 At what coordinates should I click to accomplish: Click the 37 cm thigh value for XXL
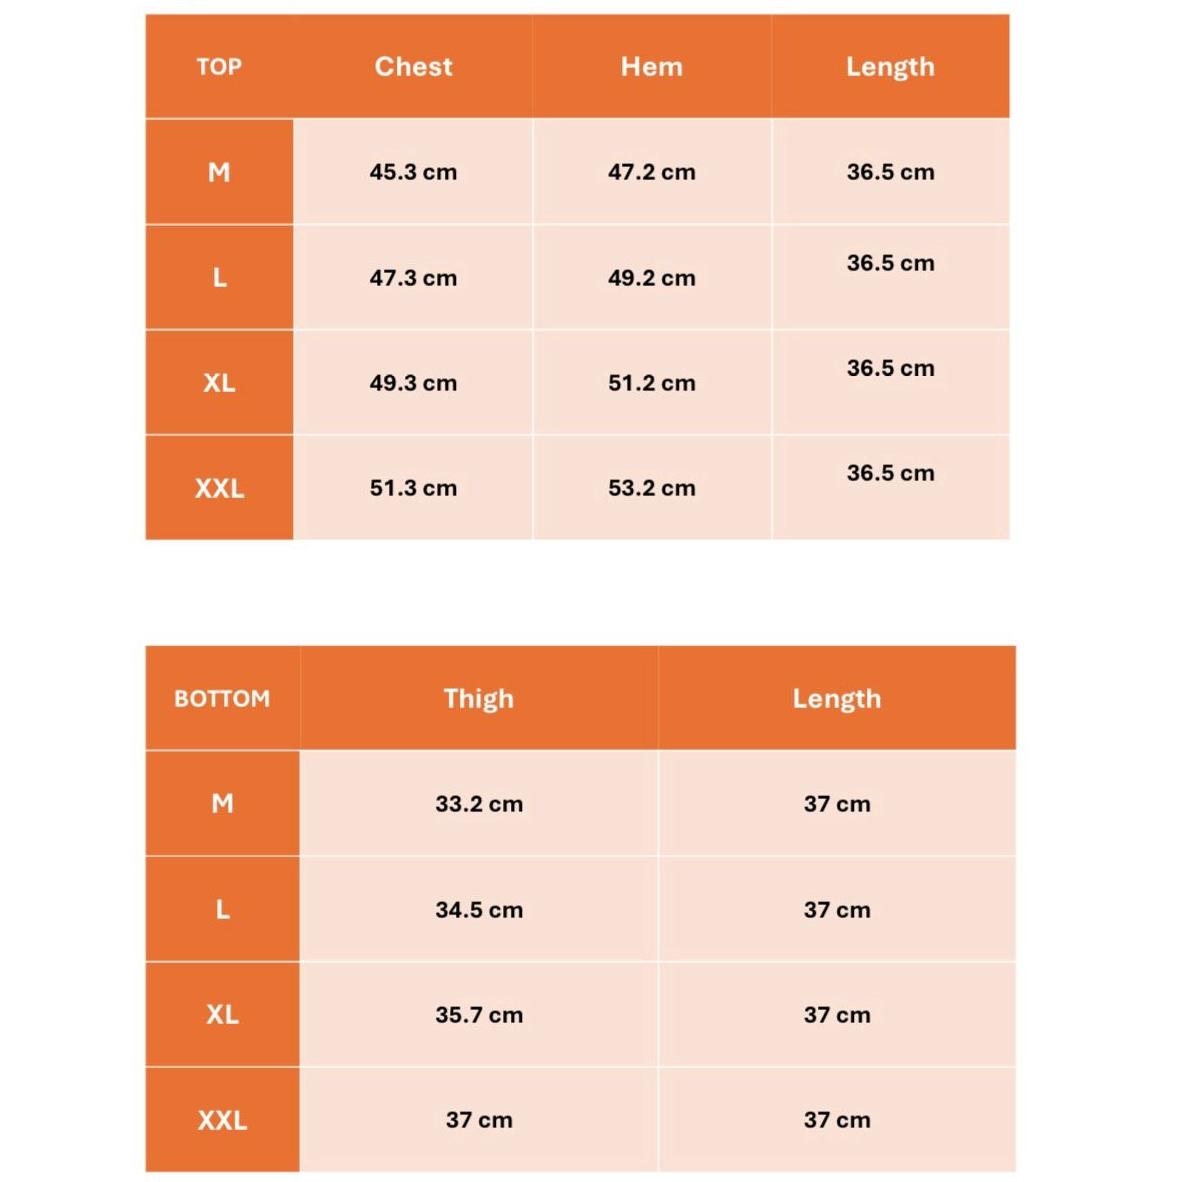(x=478, y=1120)
